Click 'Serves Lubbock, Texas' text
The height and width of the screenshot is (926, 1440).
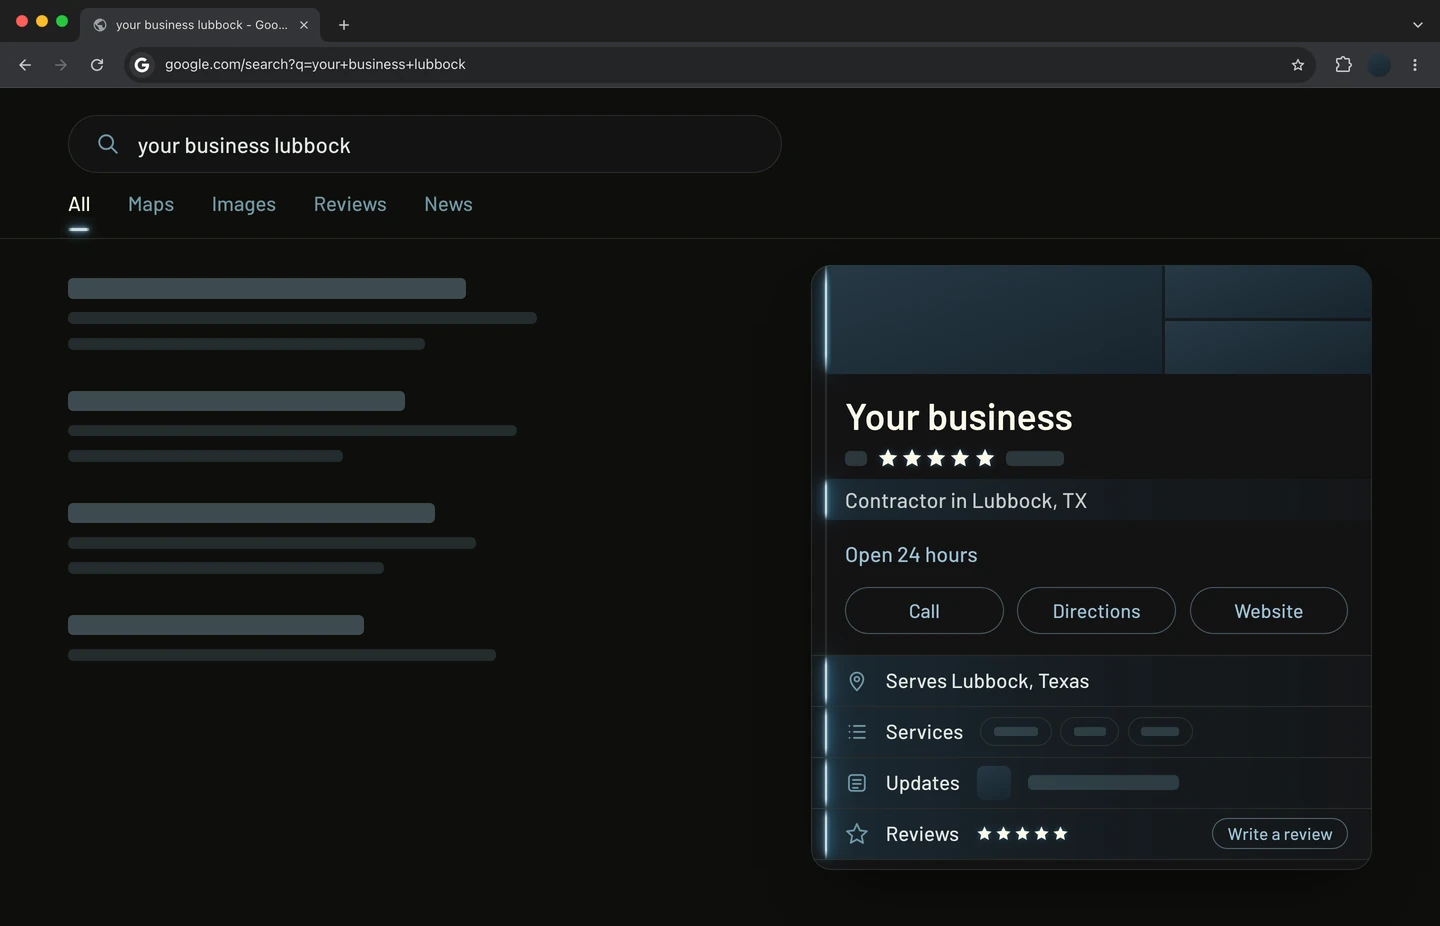pyautogui.click(x=987, y=681)
